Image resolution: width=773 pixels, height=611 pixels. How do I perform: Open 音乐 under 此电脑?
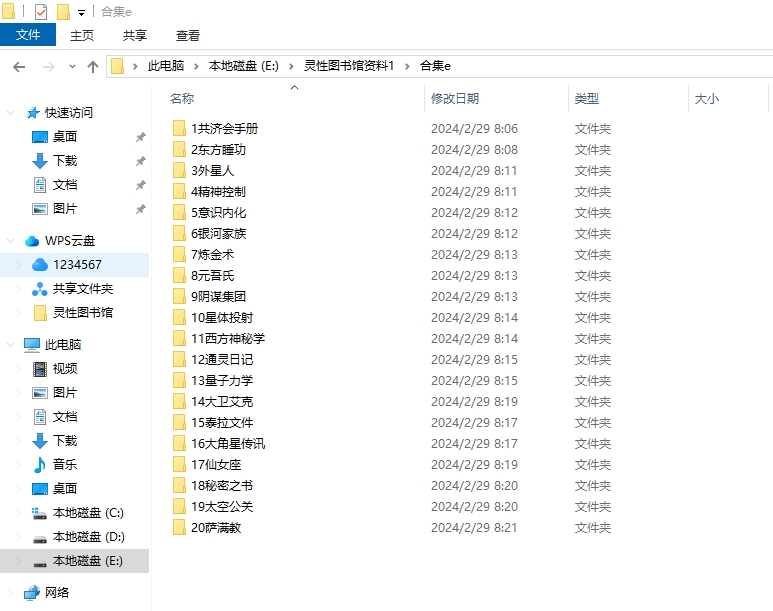pos(65,464)
